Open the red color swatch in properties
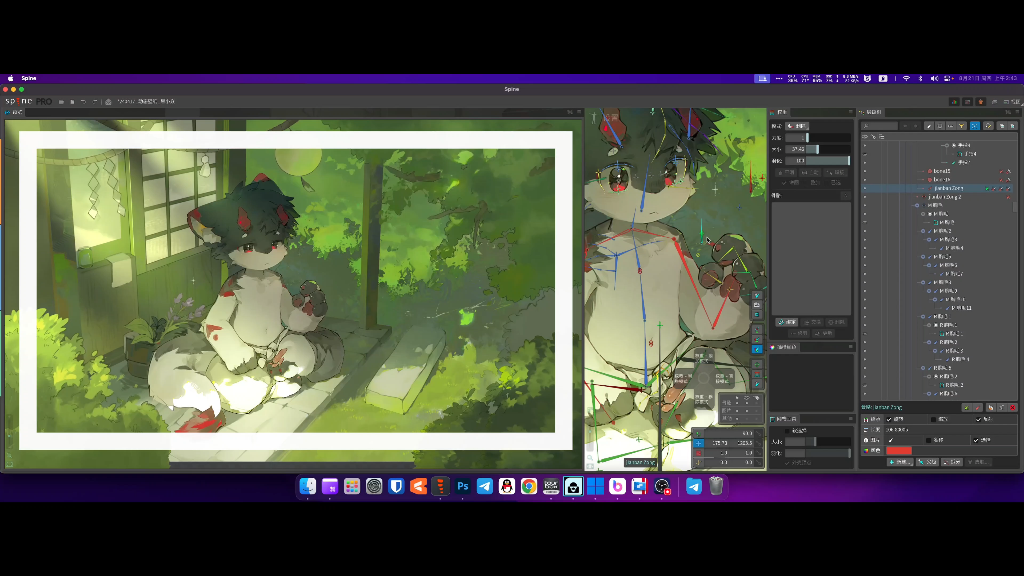Image resolution: width=1024 pixels, height=576 pixels. click(x=899, y=451)
